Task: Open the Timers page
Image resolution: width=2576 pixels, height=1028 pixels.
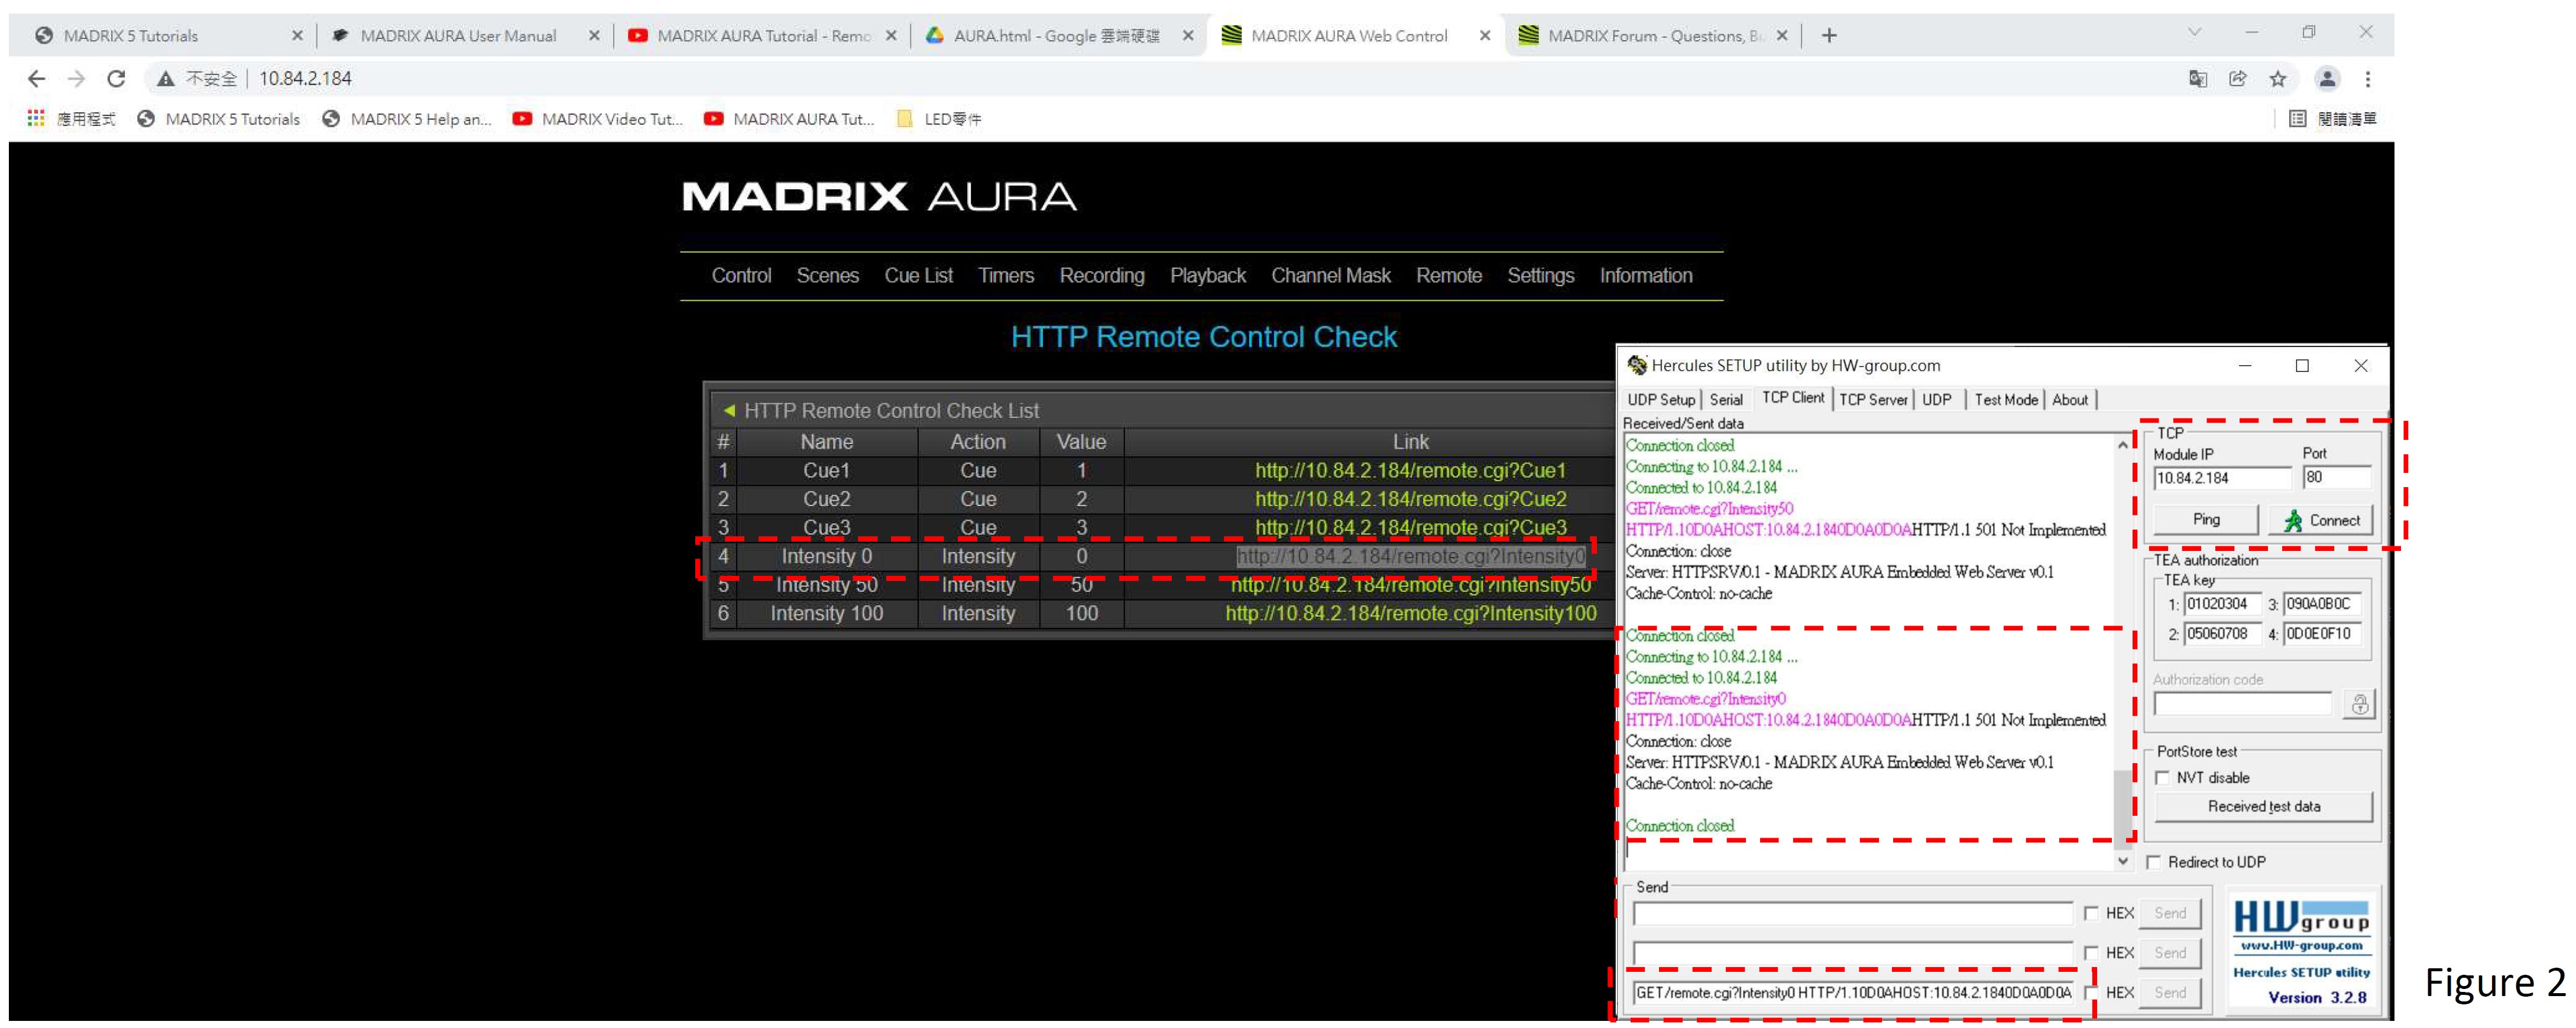Action: (x=1006, y=276)
